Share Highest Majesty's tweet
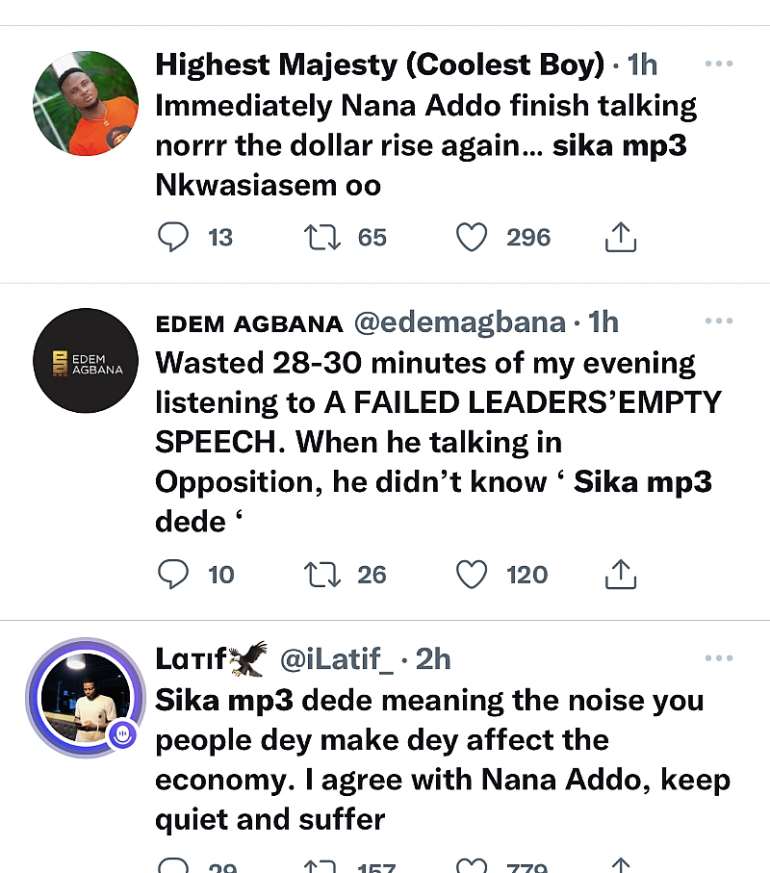This screenshot has height=873, width=770. [621, 237]
